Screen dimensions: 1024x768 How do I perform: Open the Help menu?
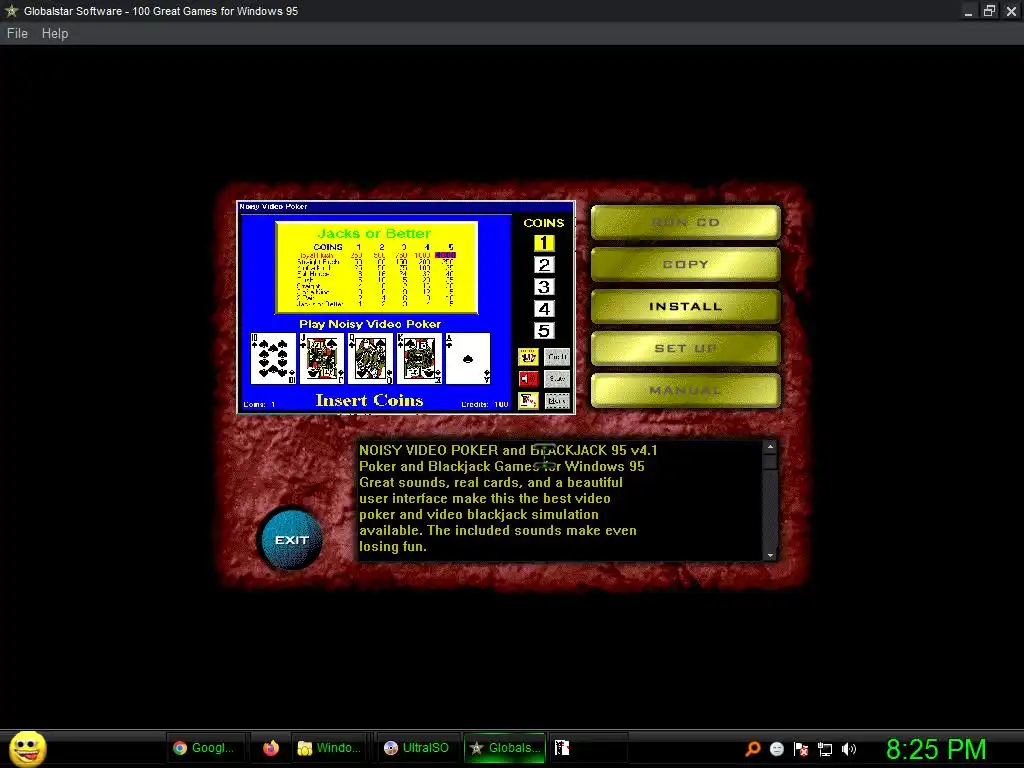click(55, 33)
